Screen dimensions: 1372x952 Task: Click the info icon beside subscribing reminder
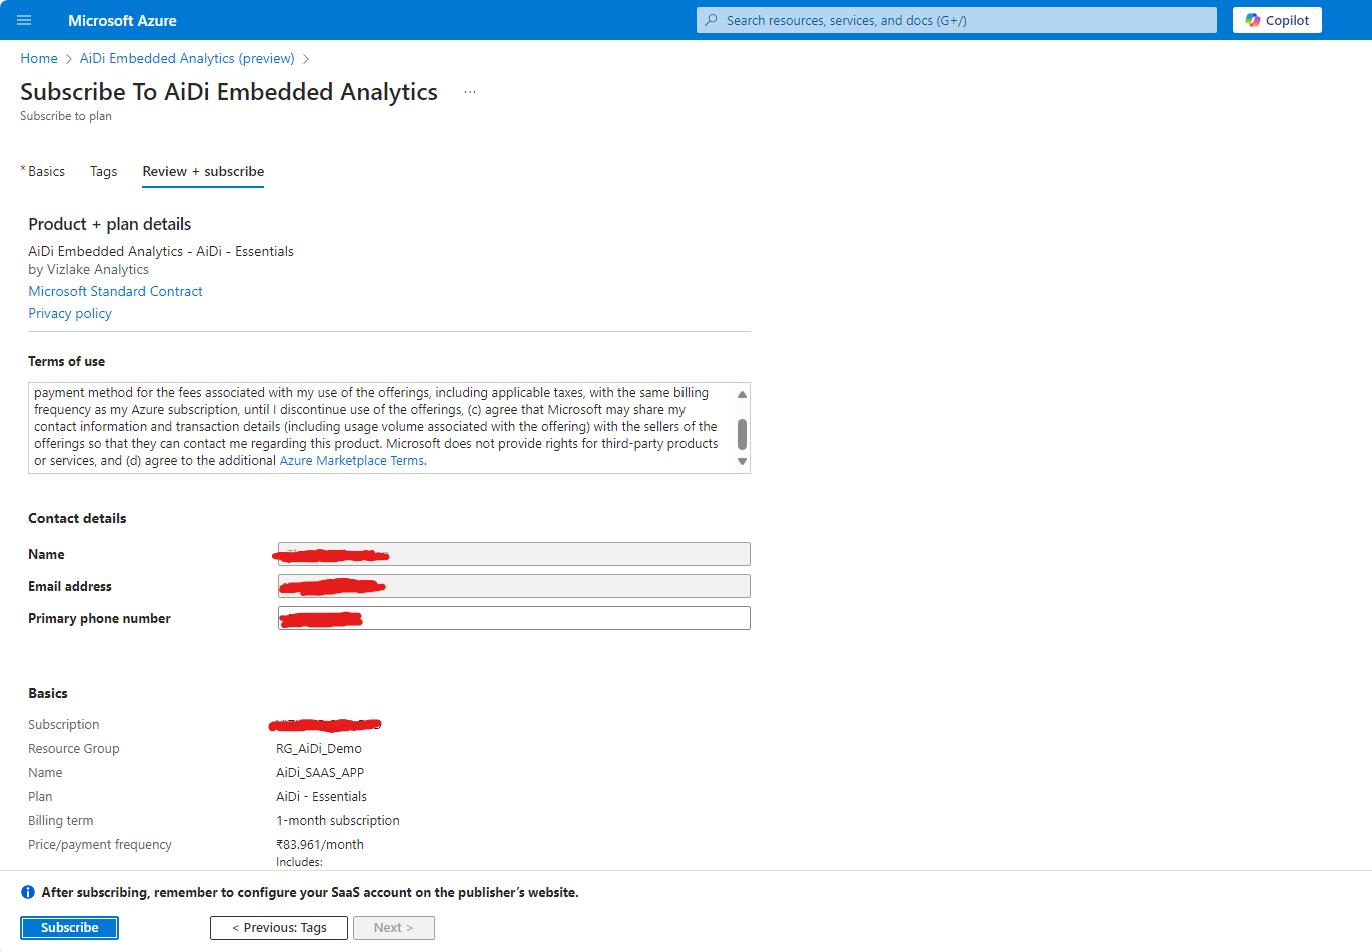28,892
